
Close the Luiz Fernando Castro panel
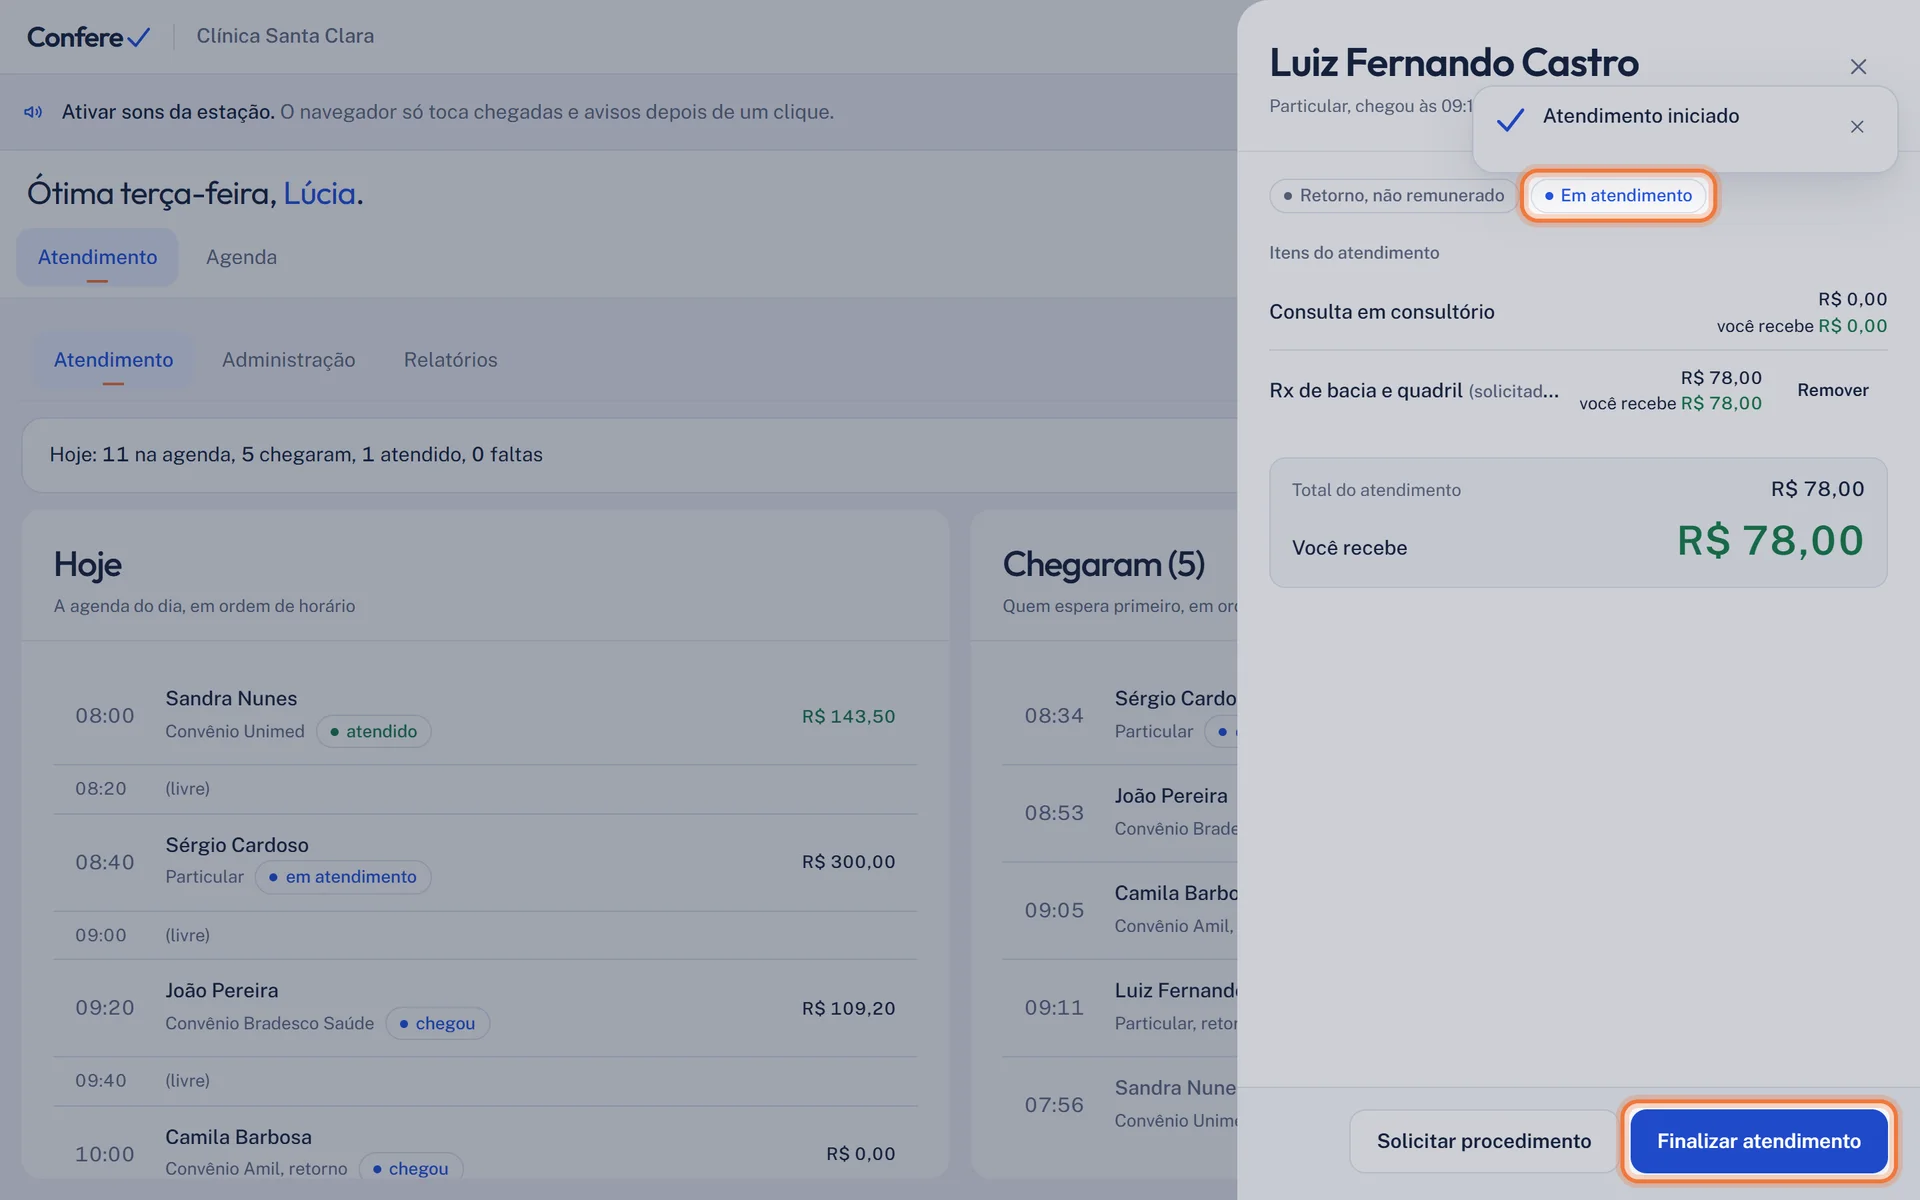[1858, 66]
